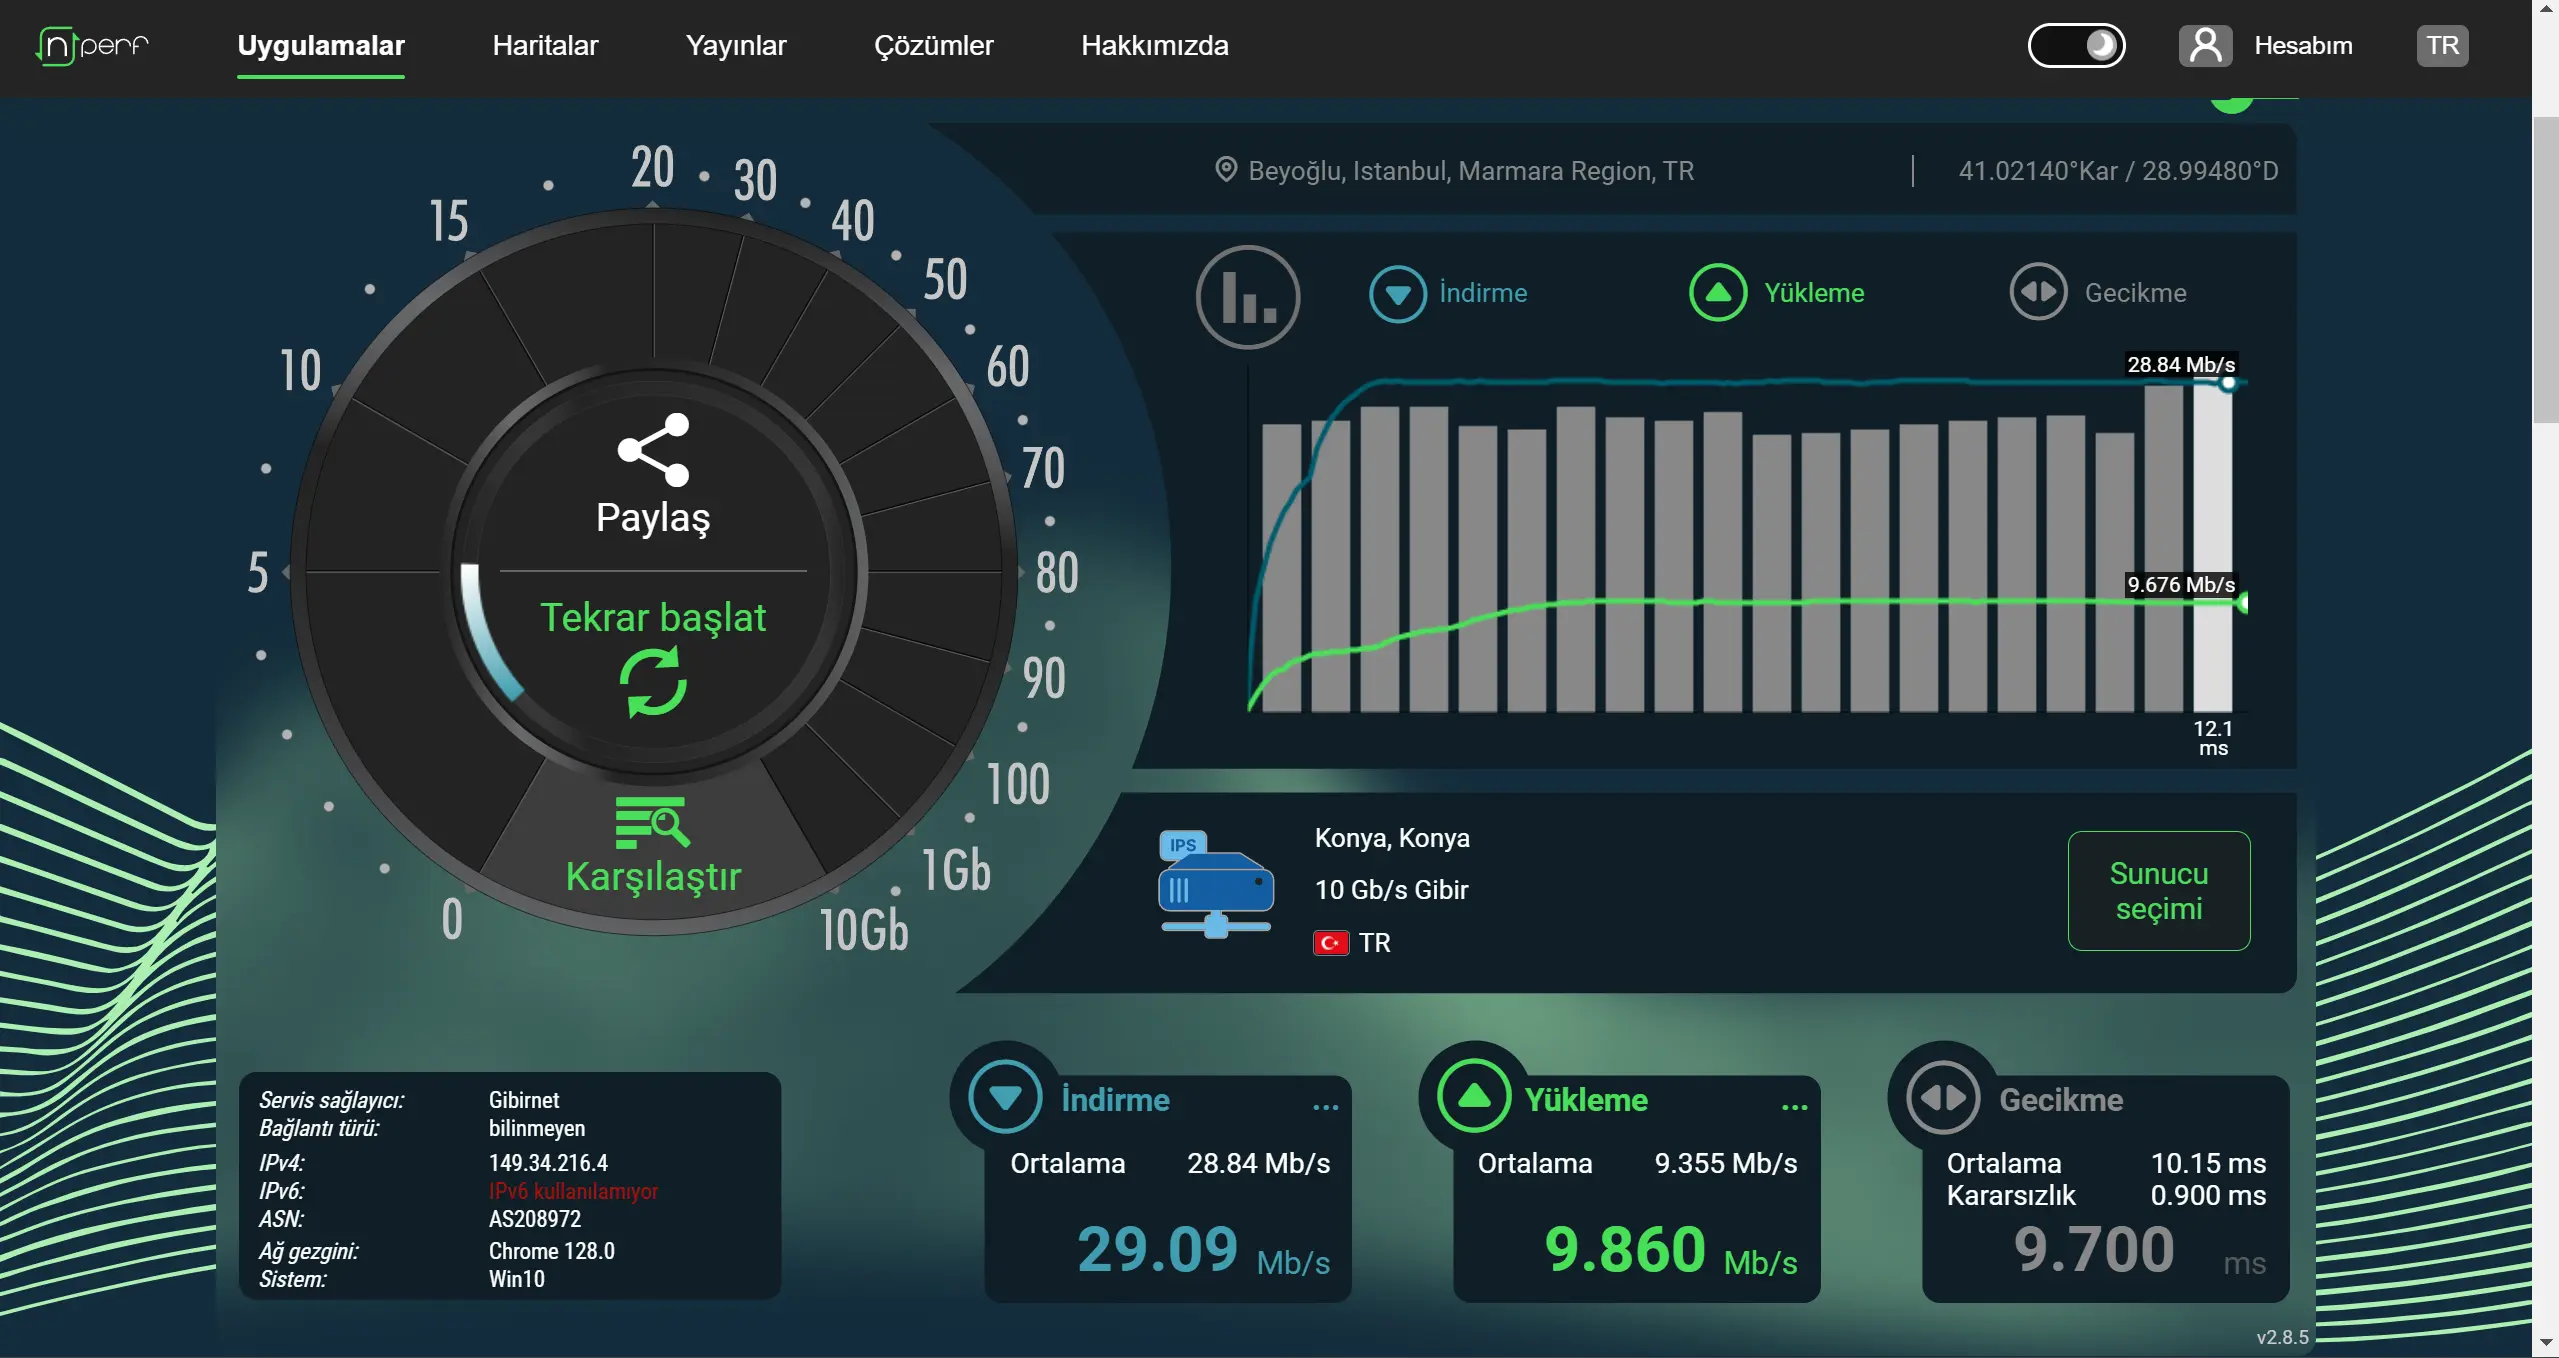Click the Gecikme card latency icon
This screenshot has height=1358, width=2559.
pos(1943,1097)
